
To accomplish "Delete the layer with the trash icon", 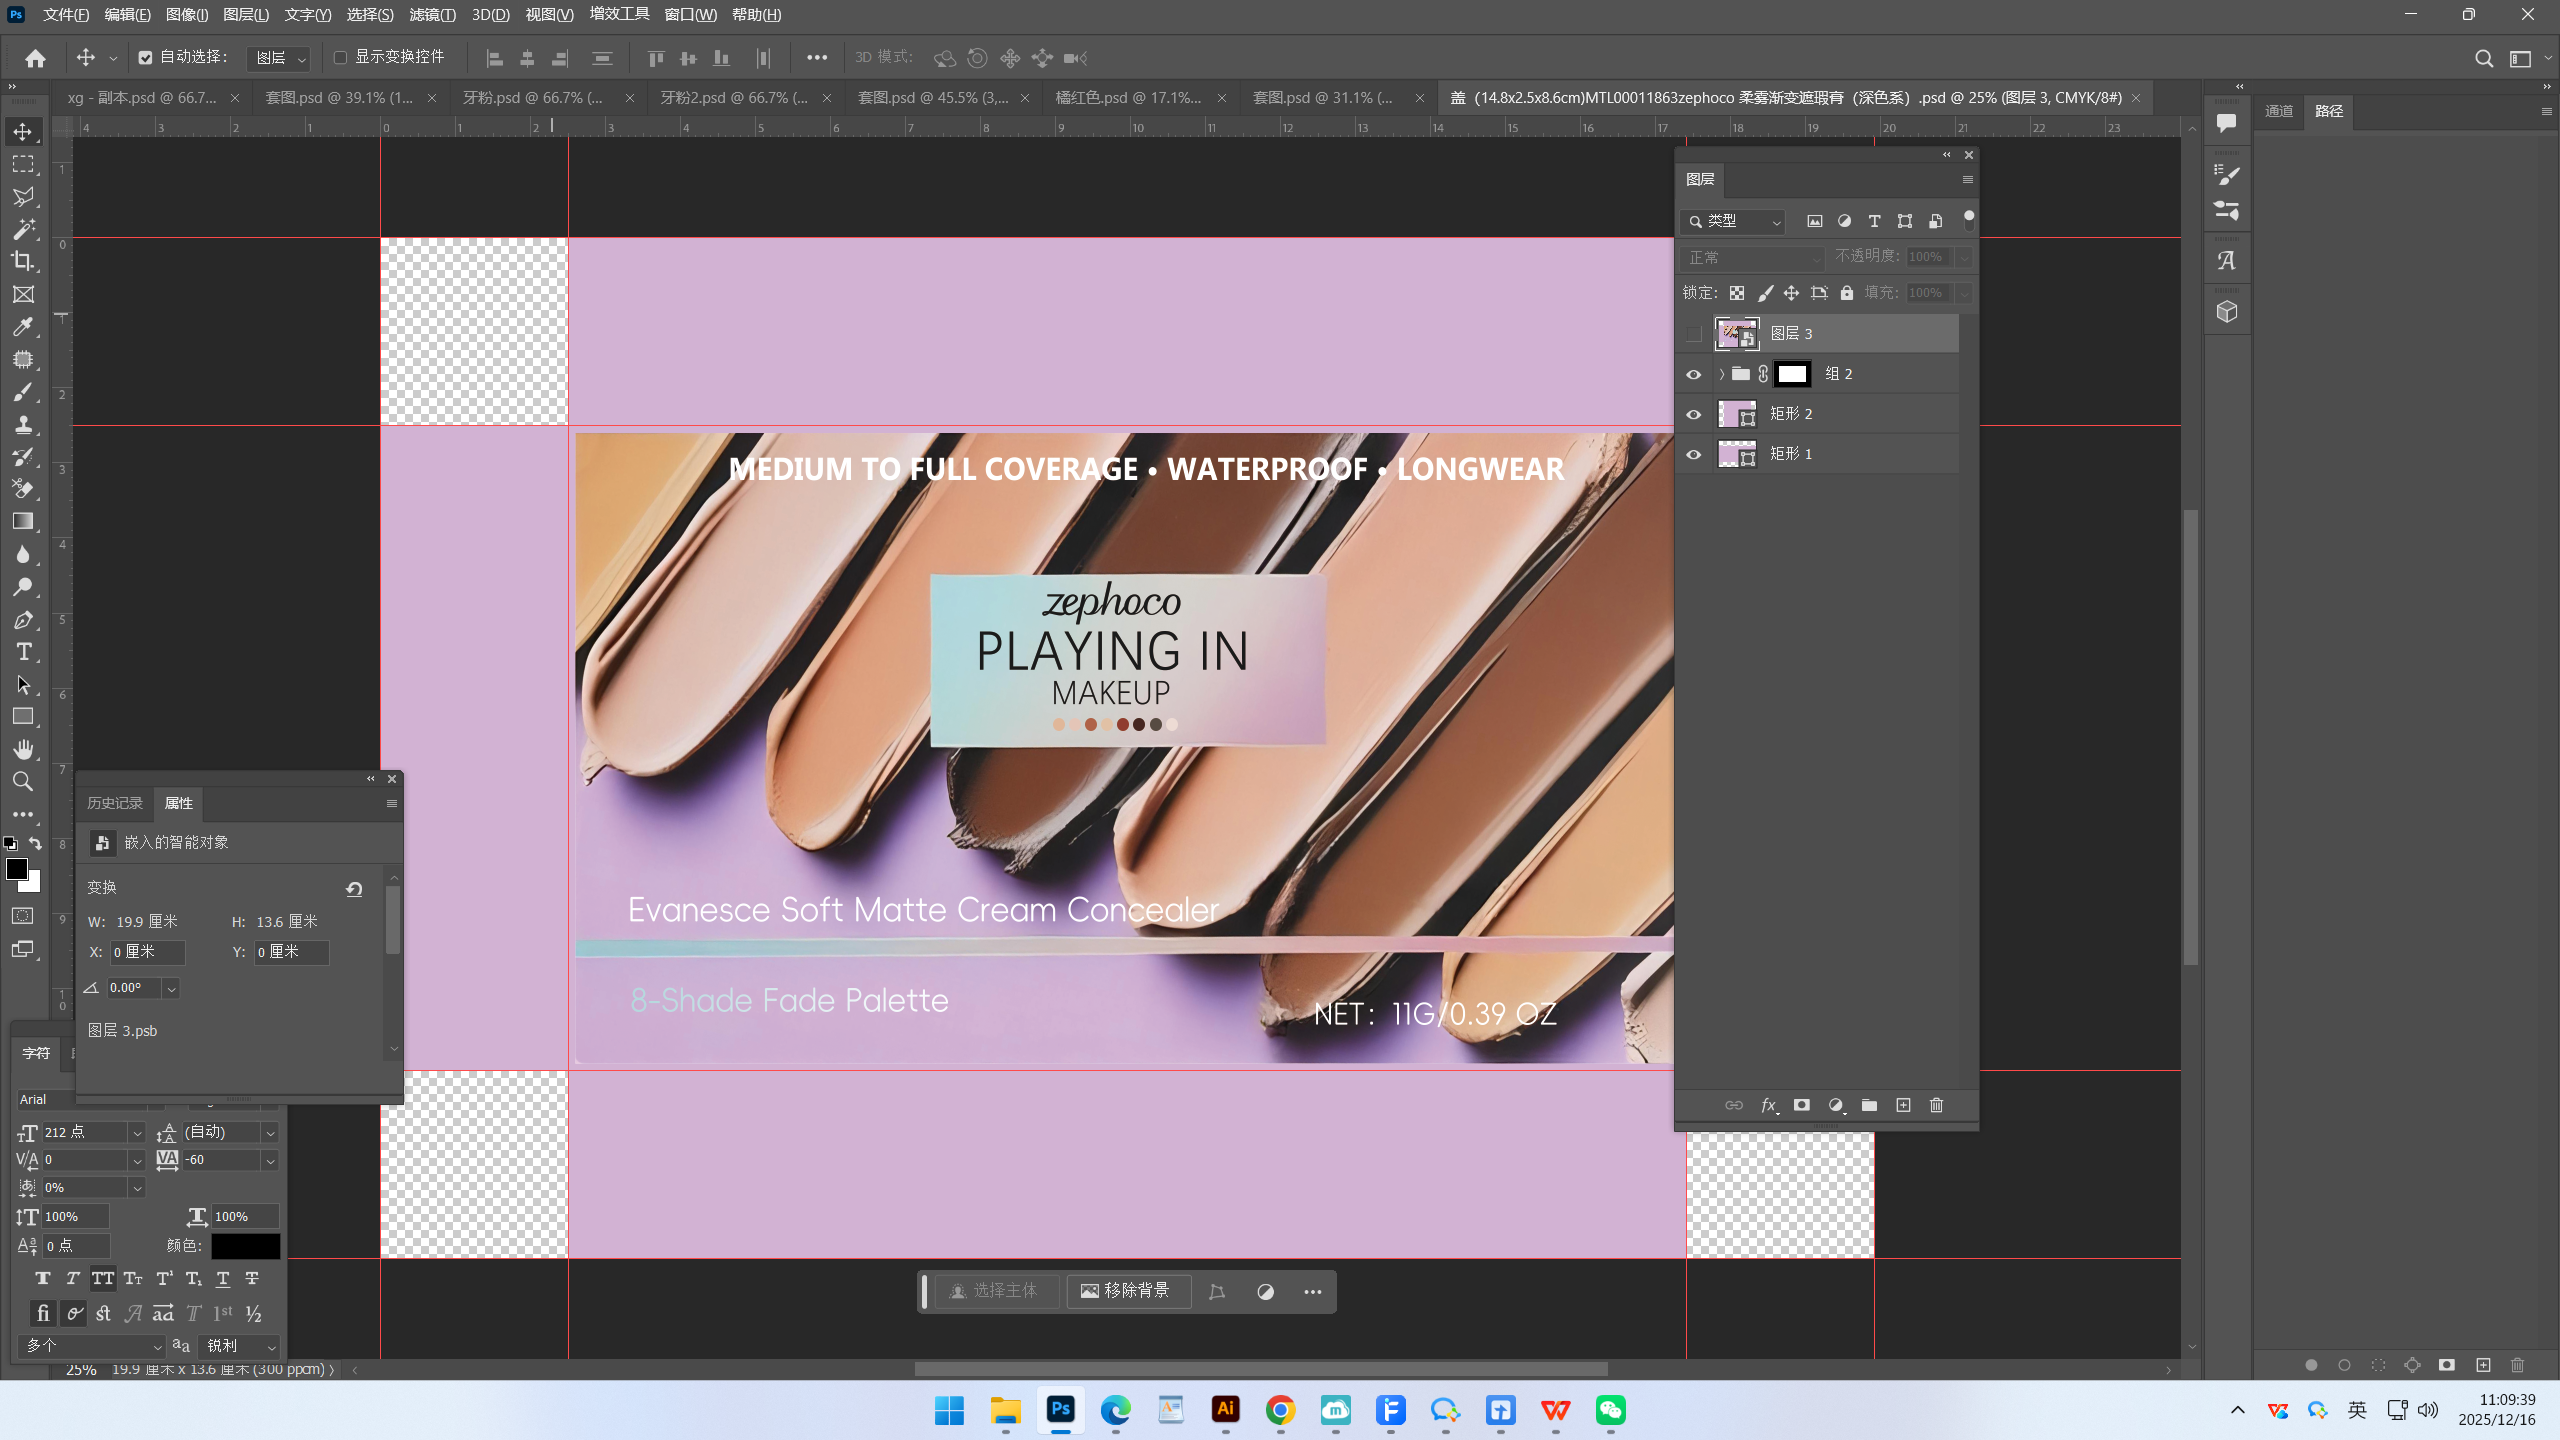I will (x=1936, y=1105).
